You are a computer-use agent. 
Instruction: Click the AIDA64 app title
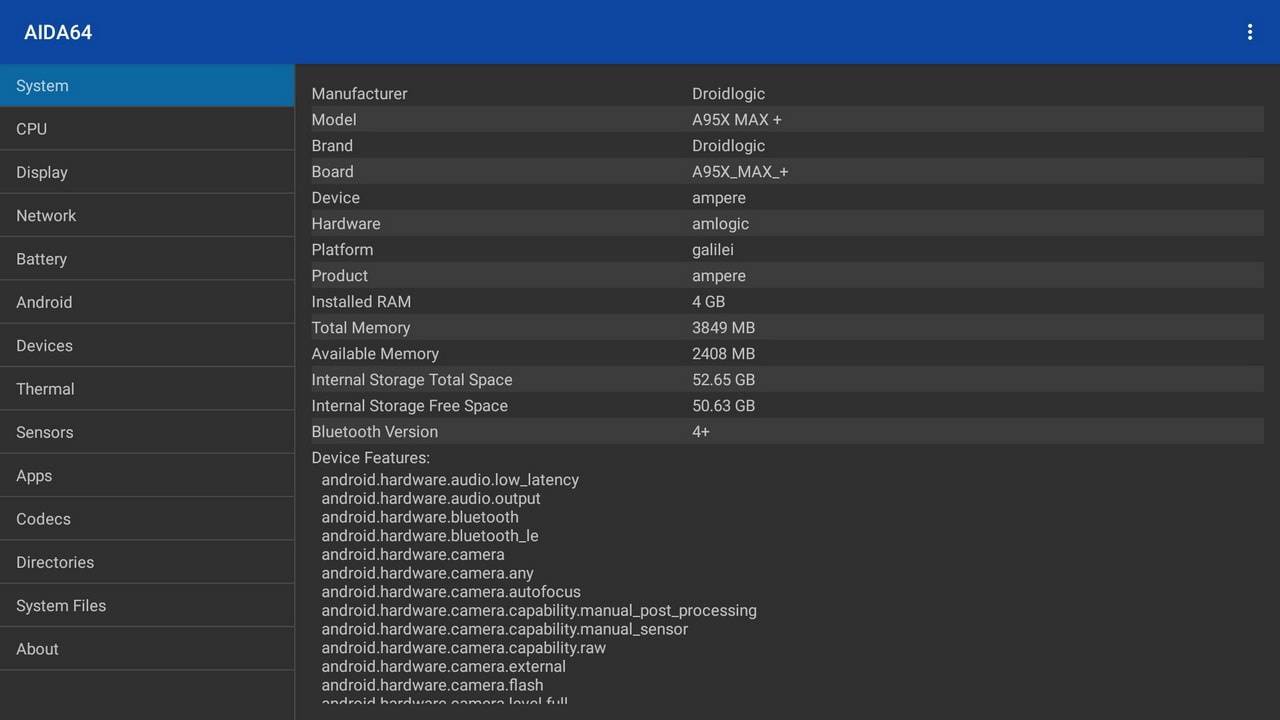pos(58,32)
